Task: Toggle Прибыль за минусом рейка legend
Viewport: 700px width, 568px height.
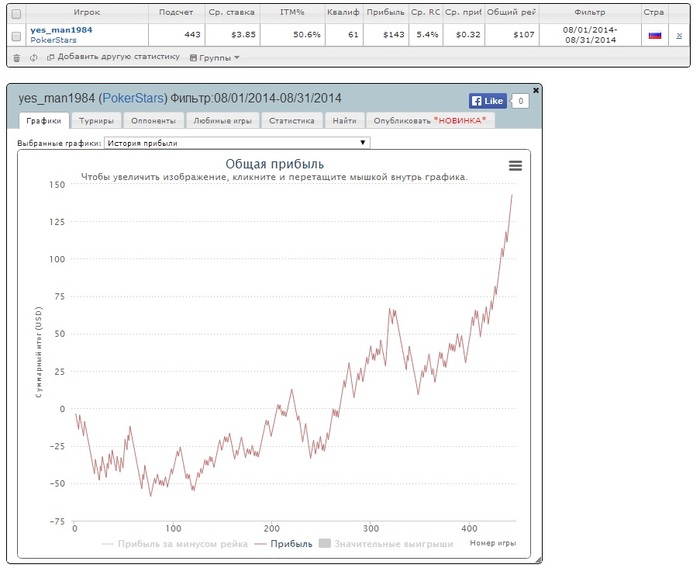Action: [x=175, y=544]
